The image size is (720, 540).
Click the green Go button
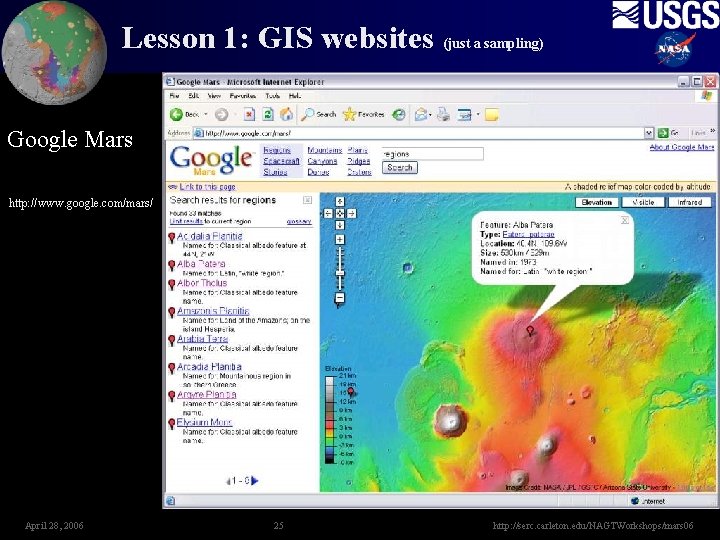point(668,133)
